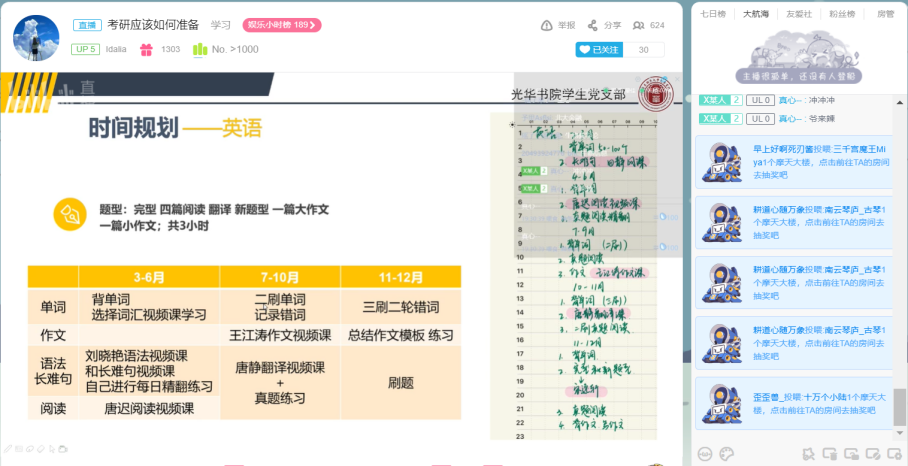Click the pink gift icon beside 1303
Viewport: 908px width, 466px height.
click(146, 50)
